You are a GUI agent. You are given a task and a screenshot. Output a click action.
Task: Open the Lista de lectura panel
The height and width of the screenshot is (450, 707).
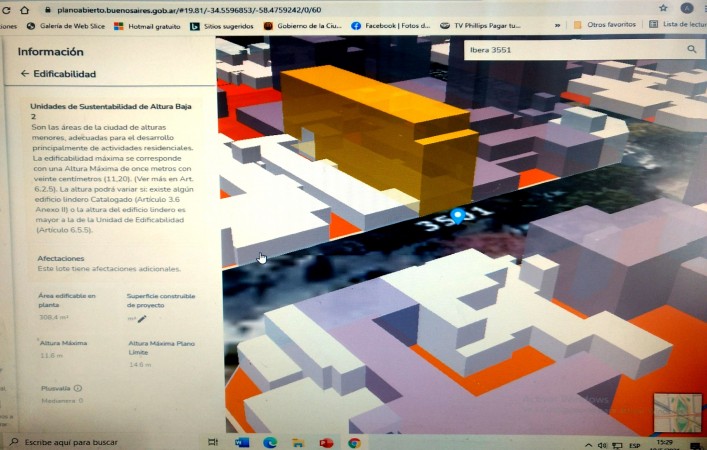click(685, 24)
